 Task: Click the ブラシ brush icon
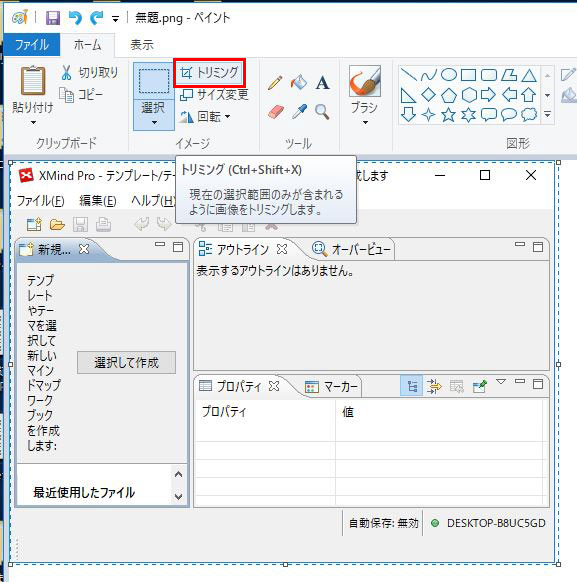[364, 81]
